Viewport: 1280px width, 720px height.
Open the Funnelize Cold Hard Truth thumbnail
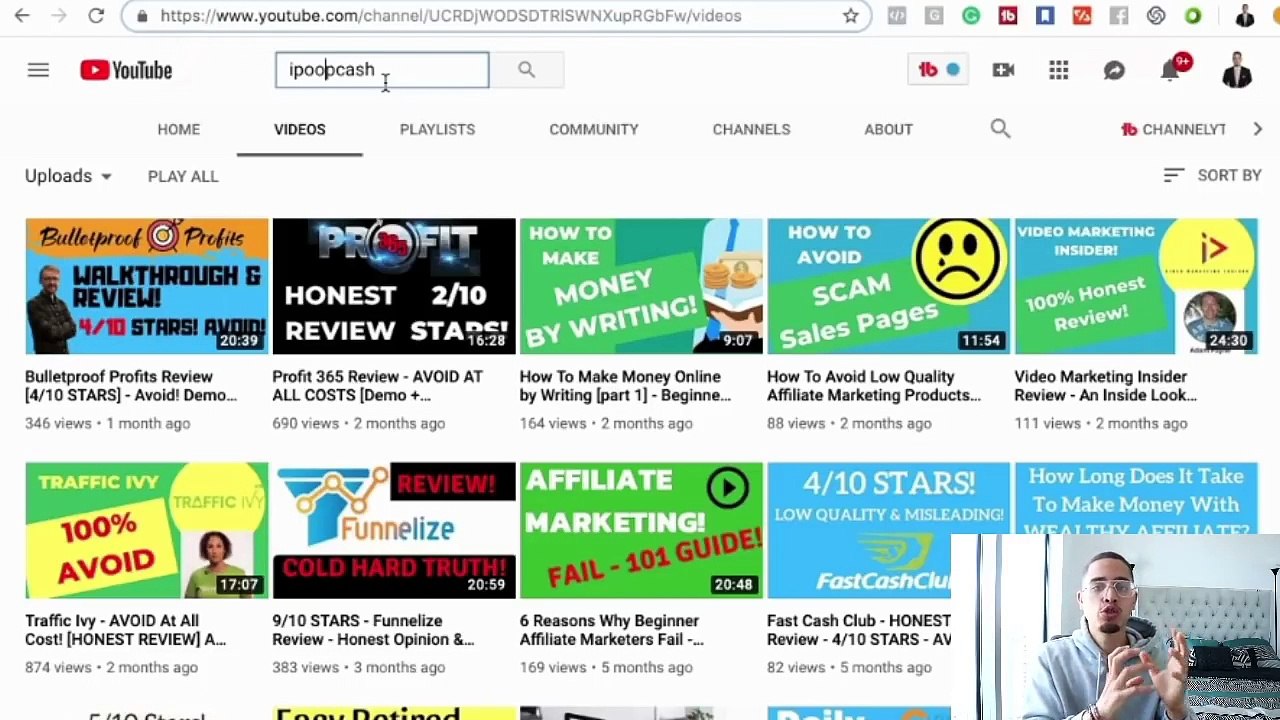pyautogui.click(x=394, y=530)
